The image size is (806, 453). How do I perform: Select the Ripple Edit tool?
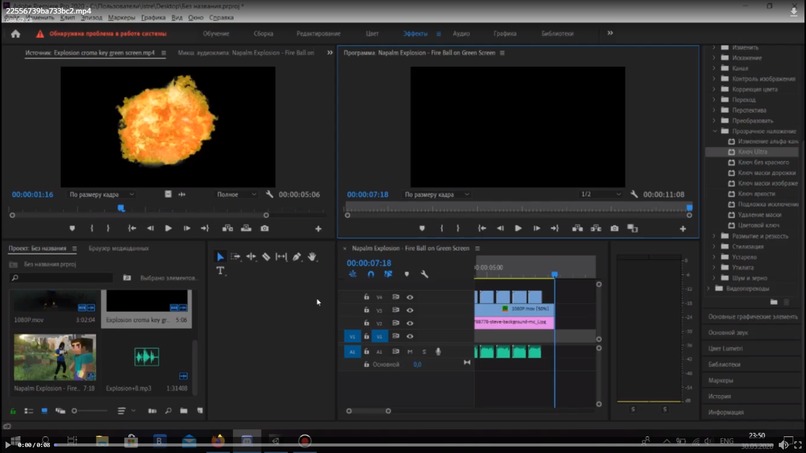(x=251, y=257)
